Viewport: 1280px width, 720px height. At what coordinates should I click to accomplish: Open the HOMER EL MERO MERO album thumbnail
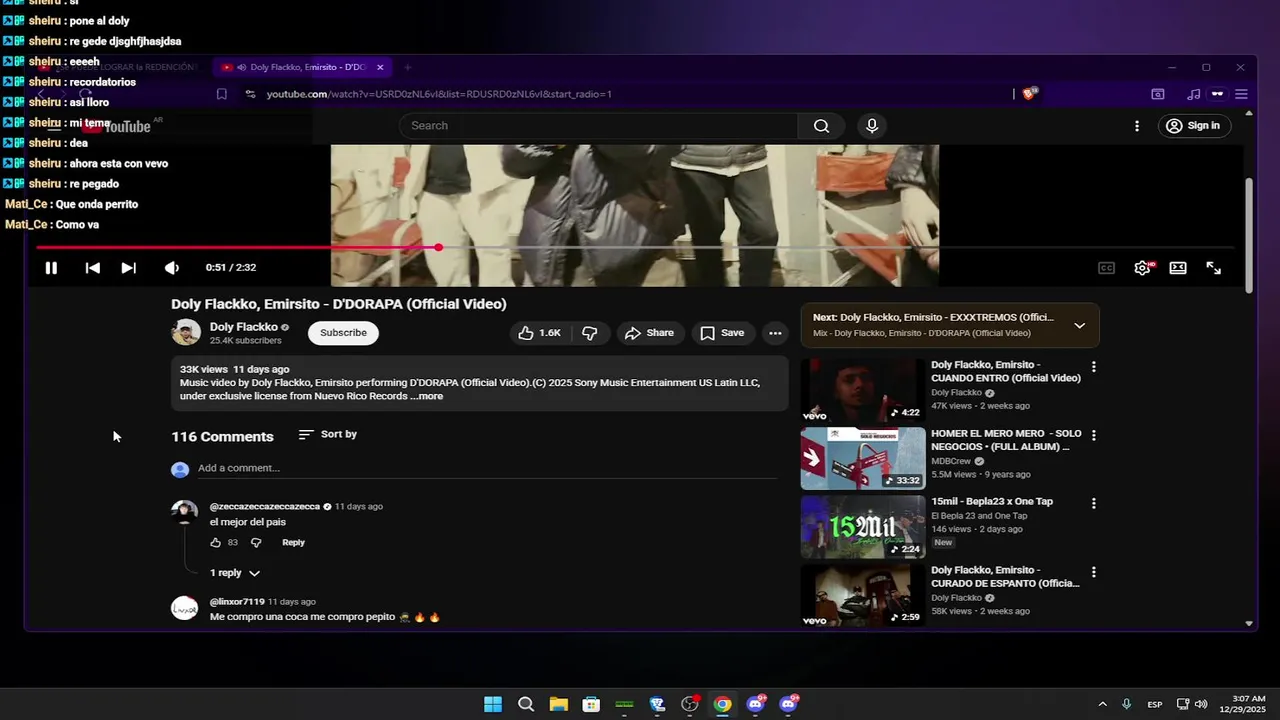click(863, 459)
